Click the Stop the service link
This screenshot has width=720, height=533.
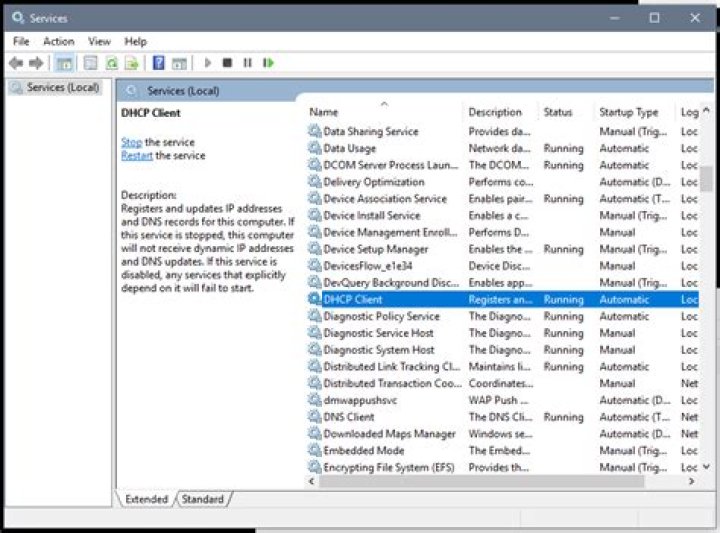click(x=132, y=142)
